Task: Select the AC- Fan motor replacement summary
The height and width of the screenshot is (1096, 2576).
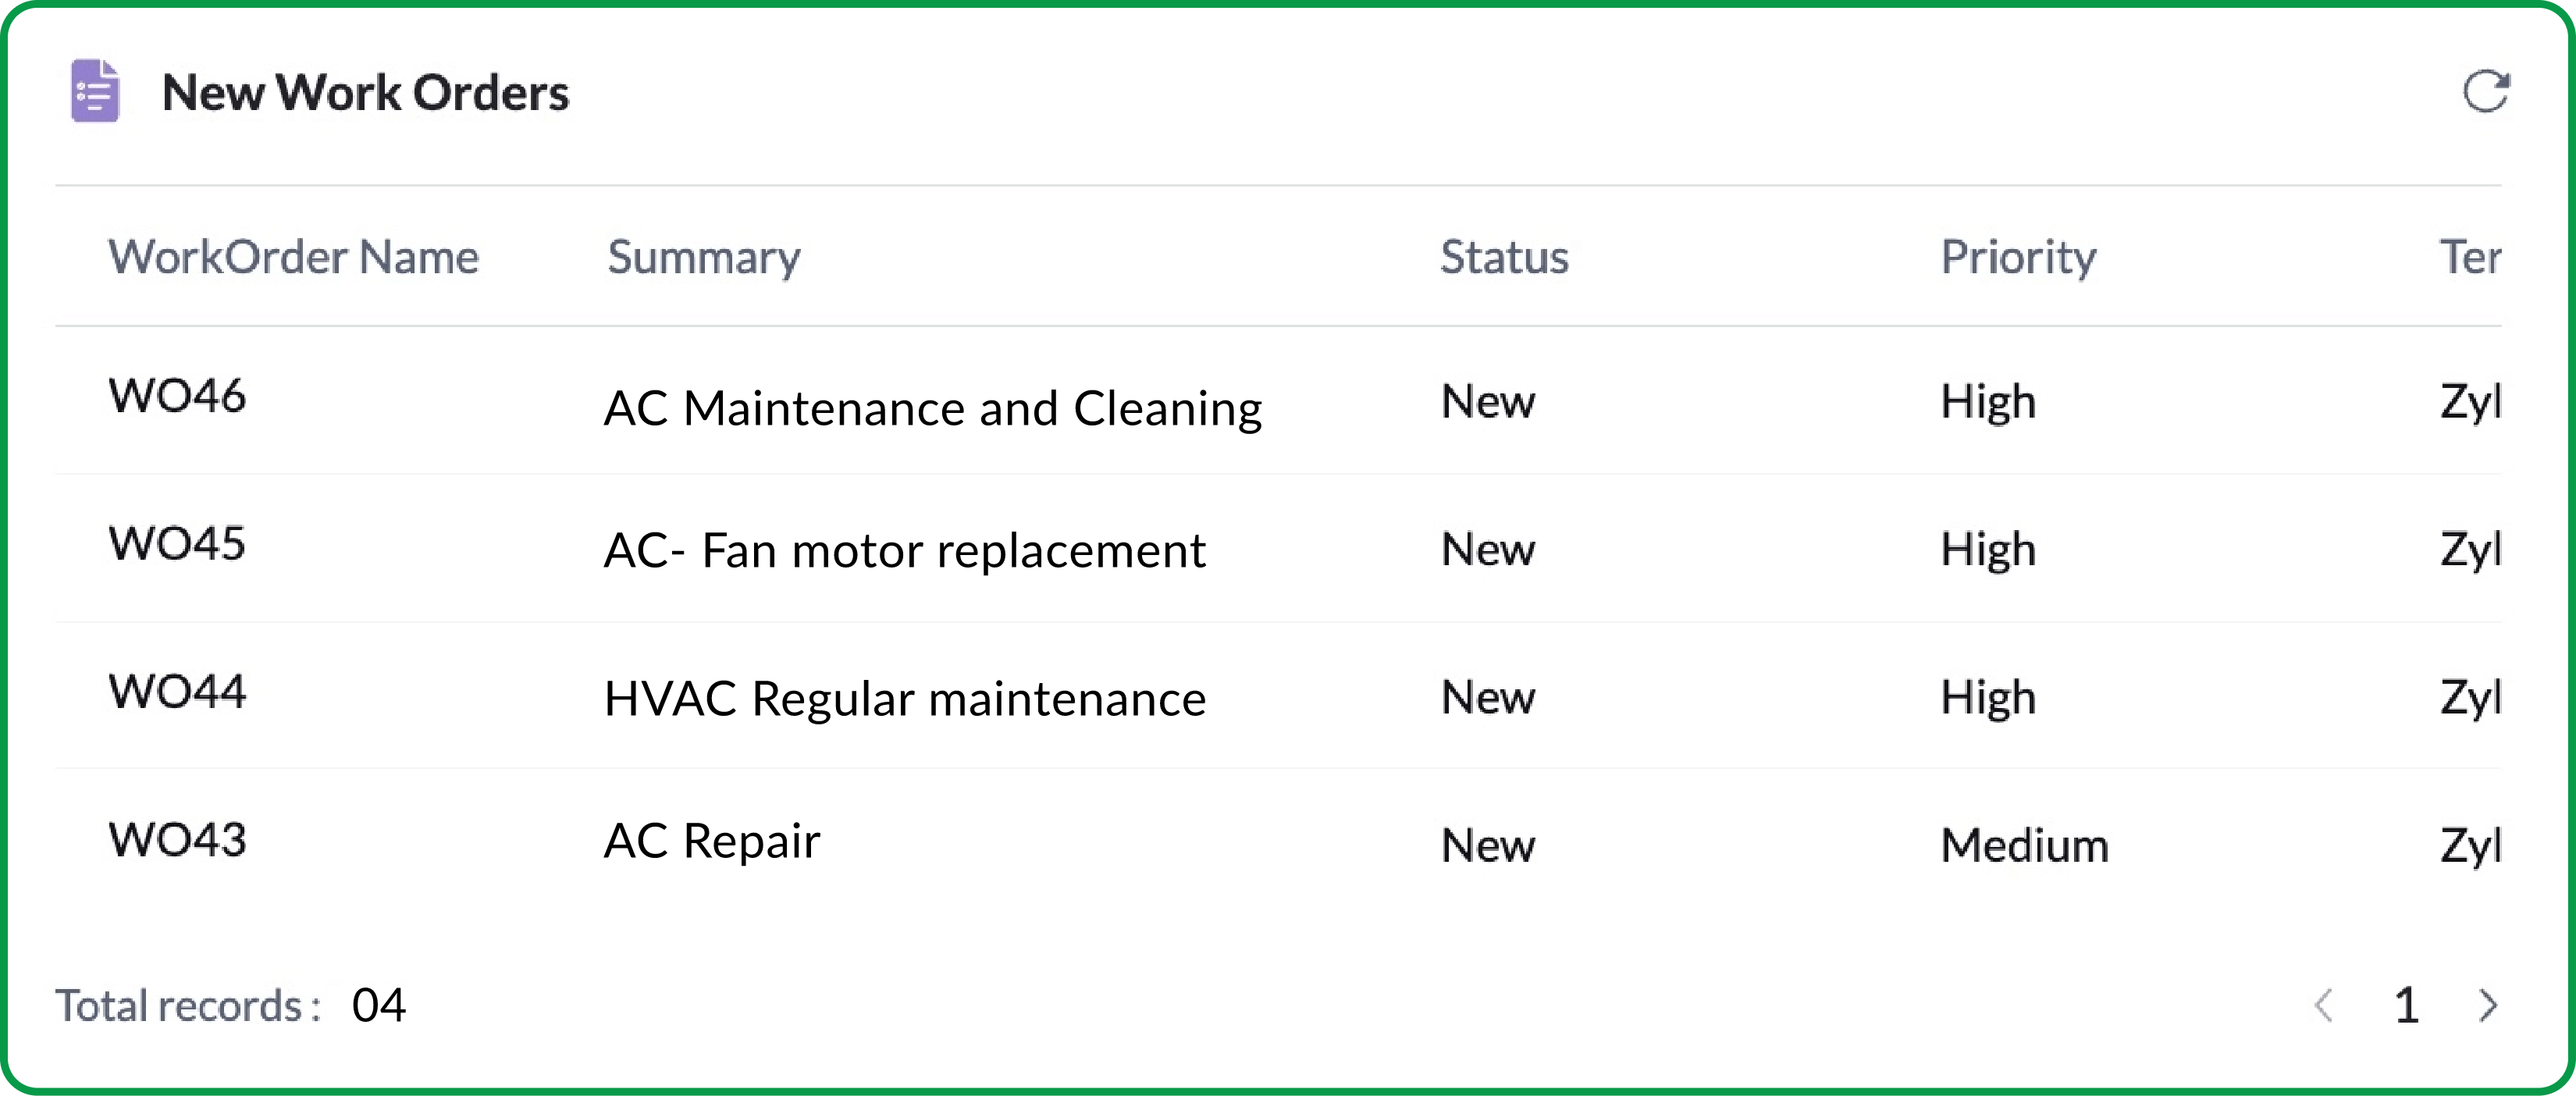Action: [x=904, y=550]
